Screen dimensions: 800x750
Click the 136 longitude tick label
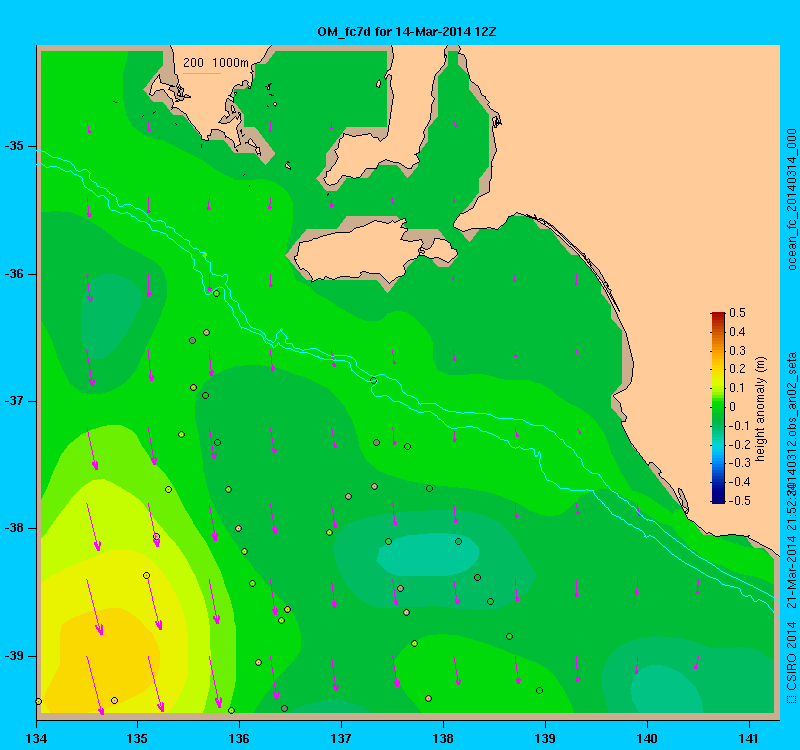pyautogui.click(x=239, y=738)
